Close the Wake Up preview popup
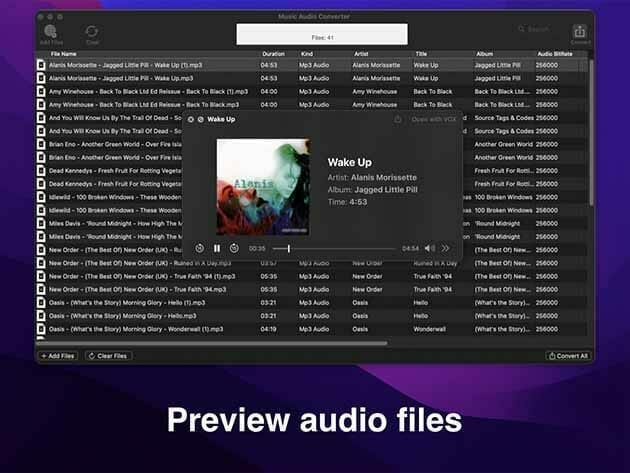This screenshot has height=473, width=630. coord(191,119)
